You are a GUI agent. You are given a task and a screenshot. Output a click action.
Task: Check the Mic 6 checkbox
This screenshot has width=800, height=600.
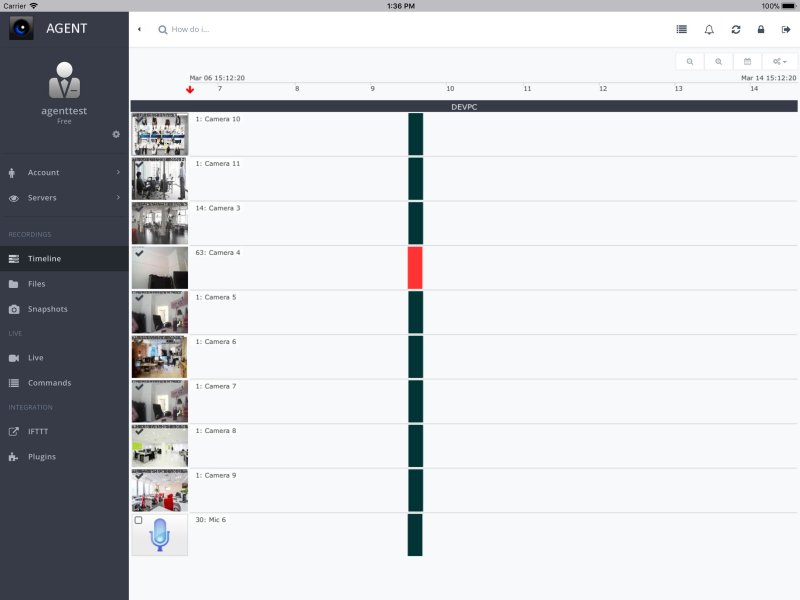(x=138, y=521)
